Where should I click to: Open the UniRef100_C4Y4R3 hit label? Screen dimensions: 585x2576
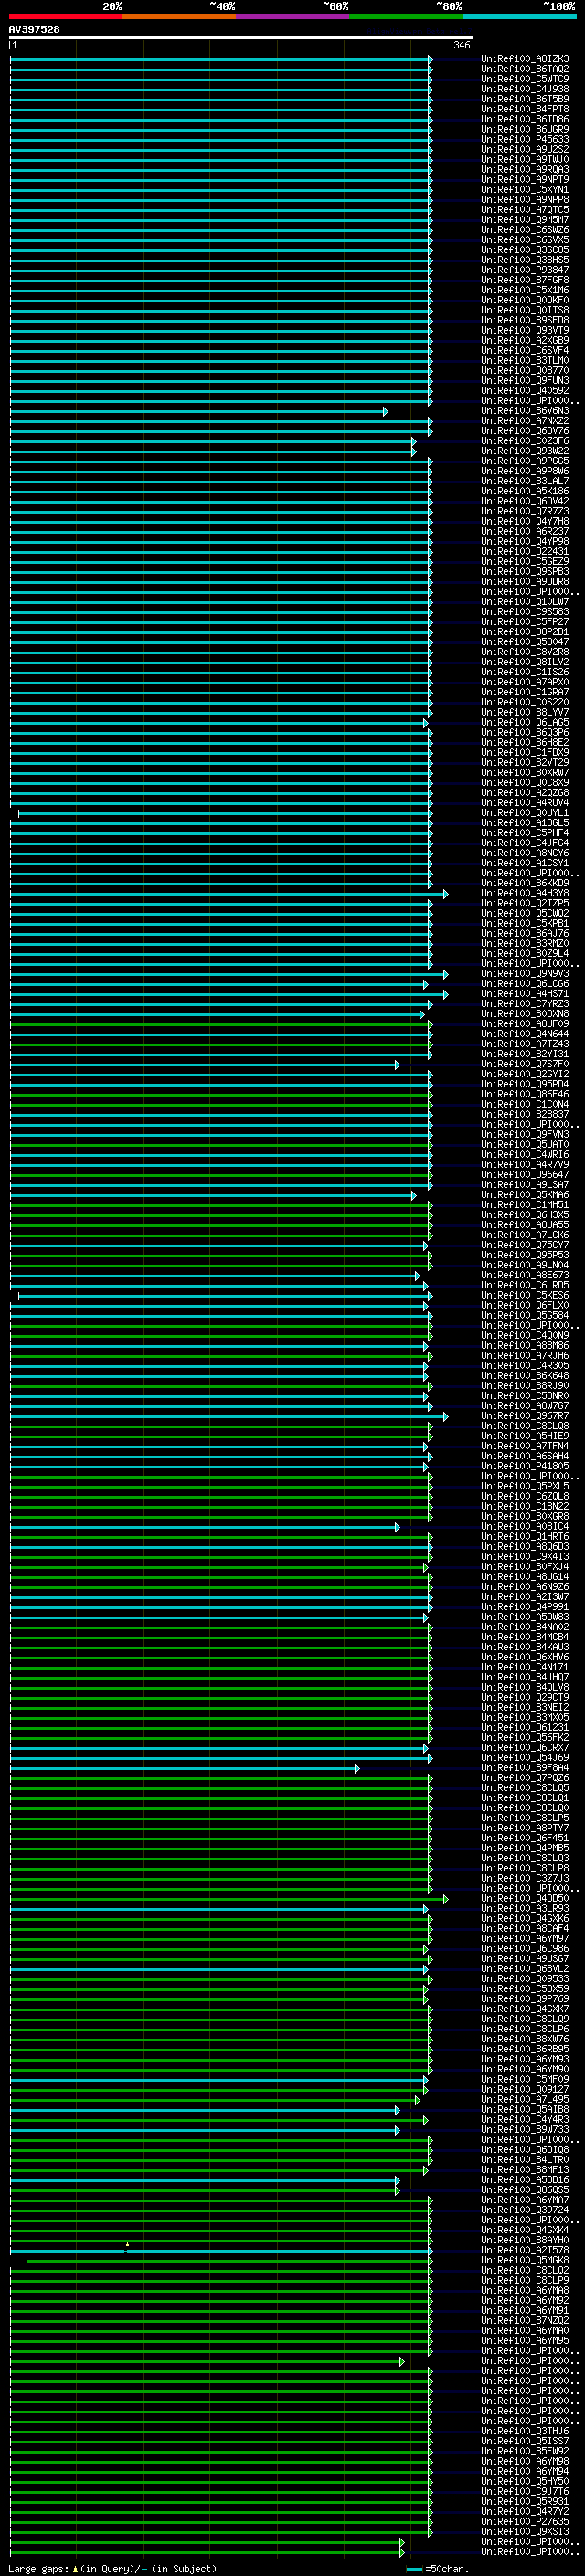tap(525, 2120)
